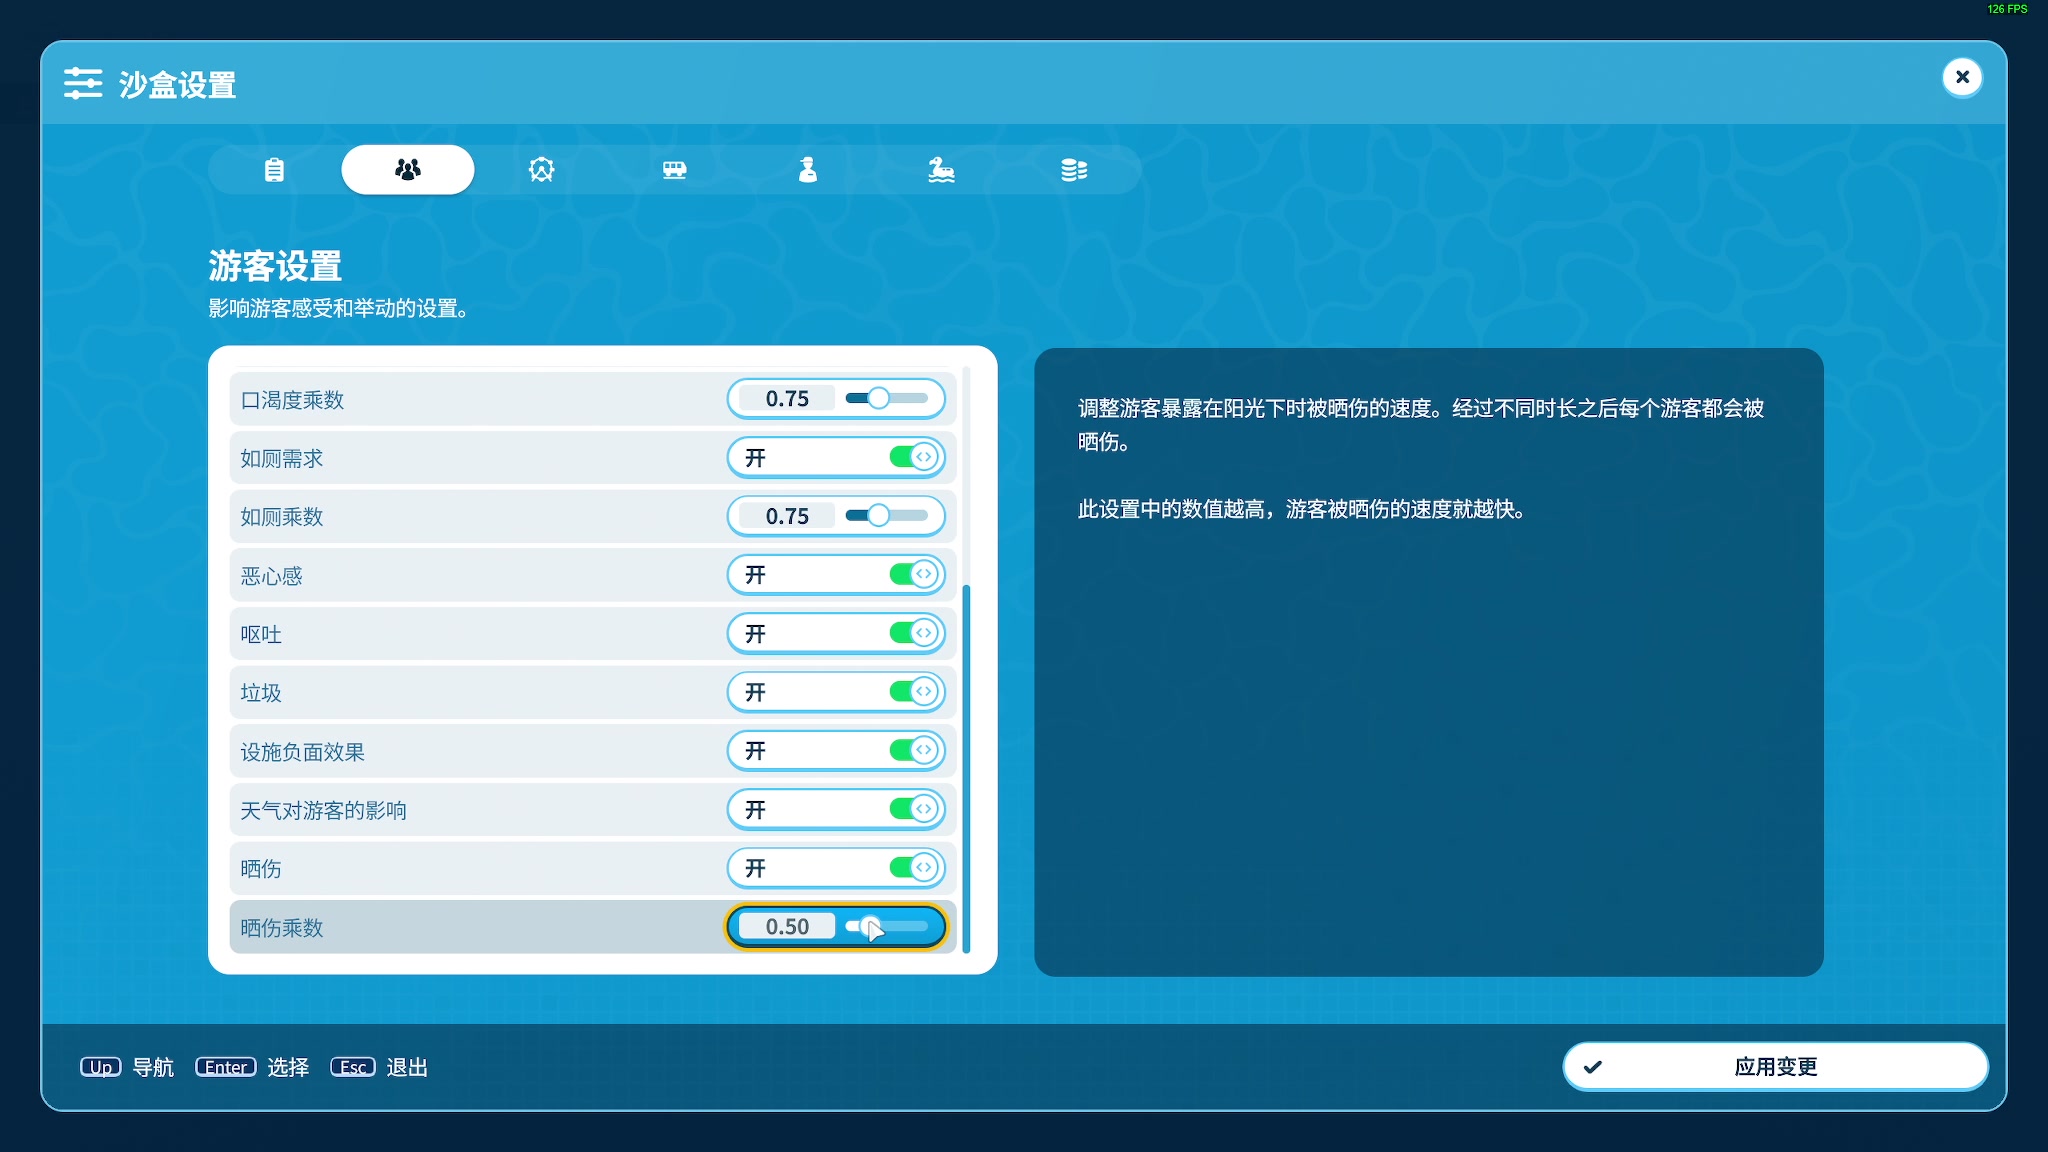Click the Esc 退出 hint
Viewport: 2048px width, 1152px height.
379,1068
